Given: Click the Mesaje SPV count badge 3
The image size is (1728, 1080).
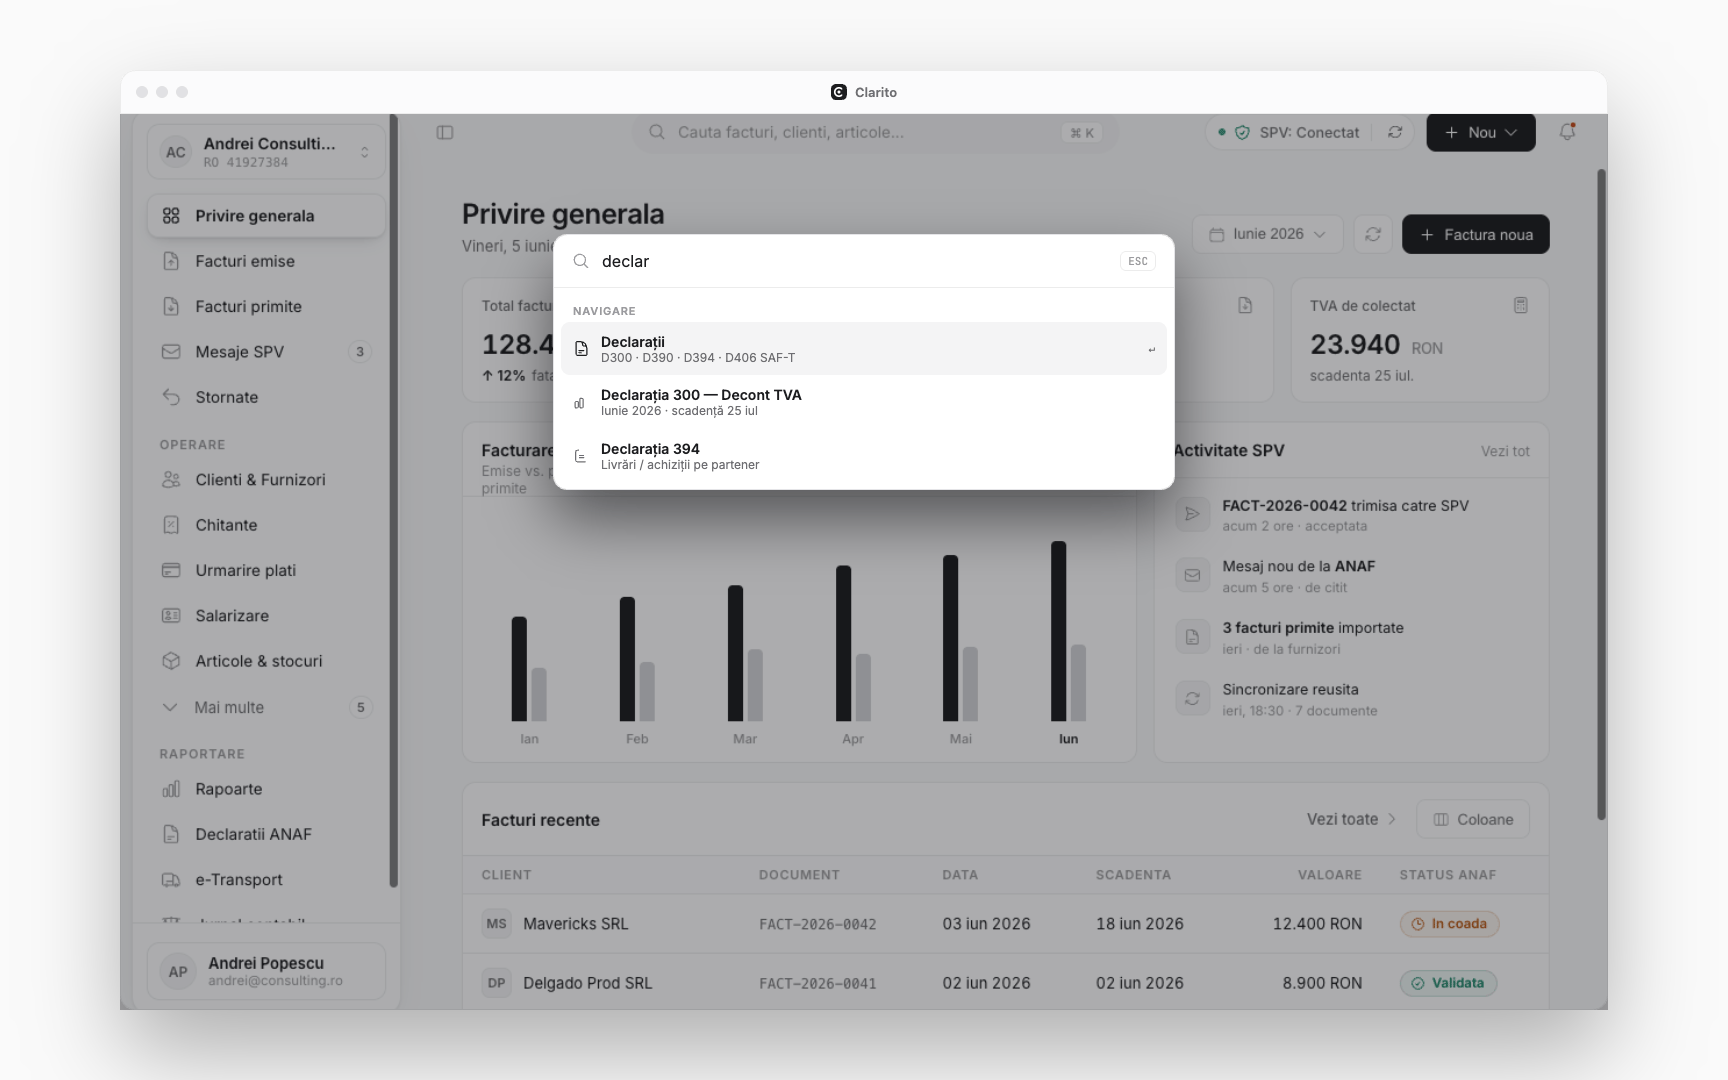Looking at the screenshot, I should click(360, 352).
